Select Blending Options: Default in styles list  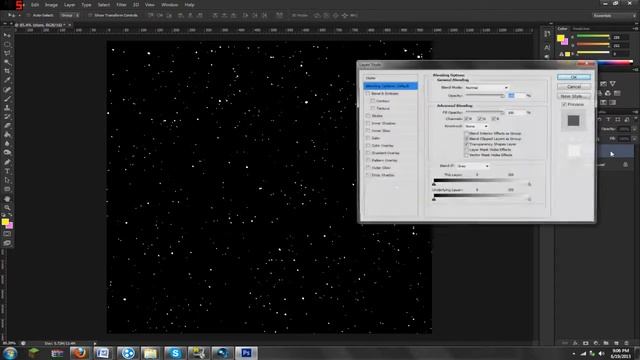pos(390,86)
